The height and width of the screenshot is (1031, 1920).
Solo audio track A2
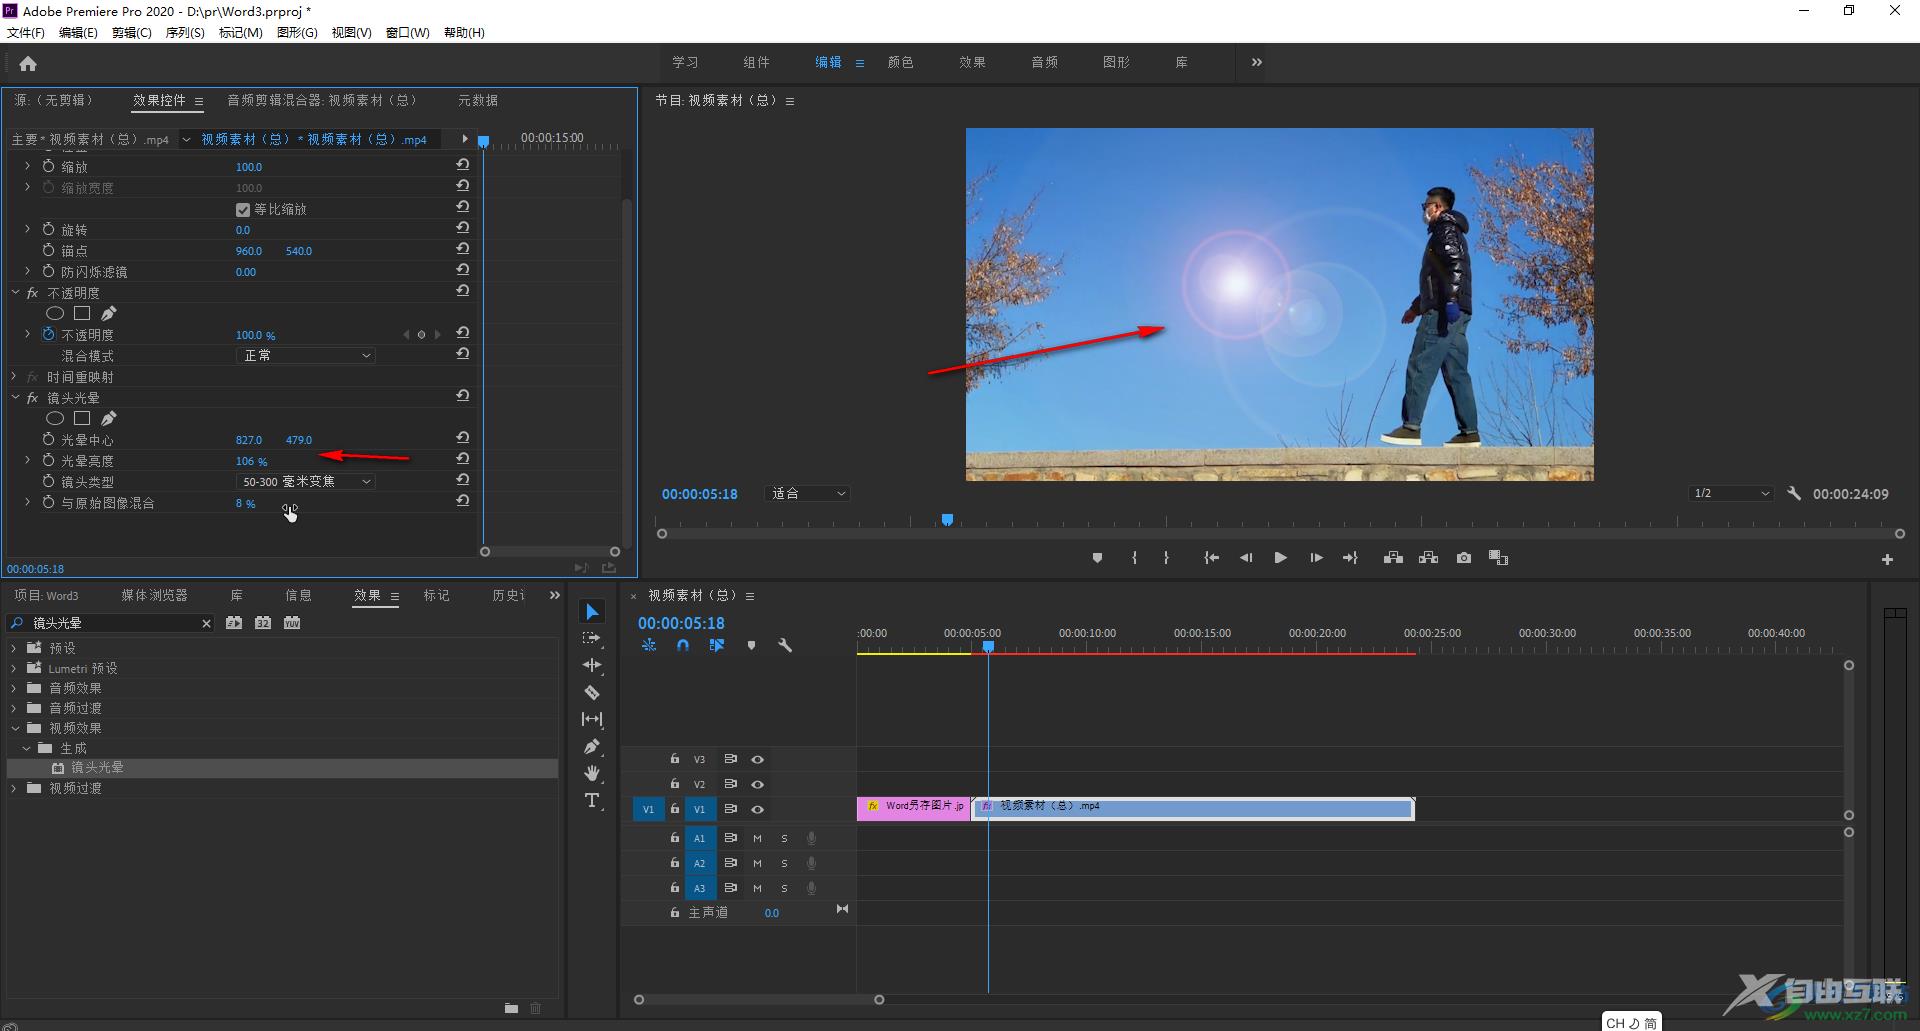click(x=784, y=863)
